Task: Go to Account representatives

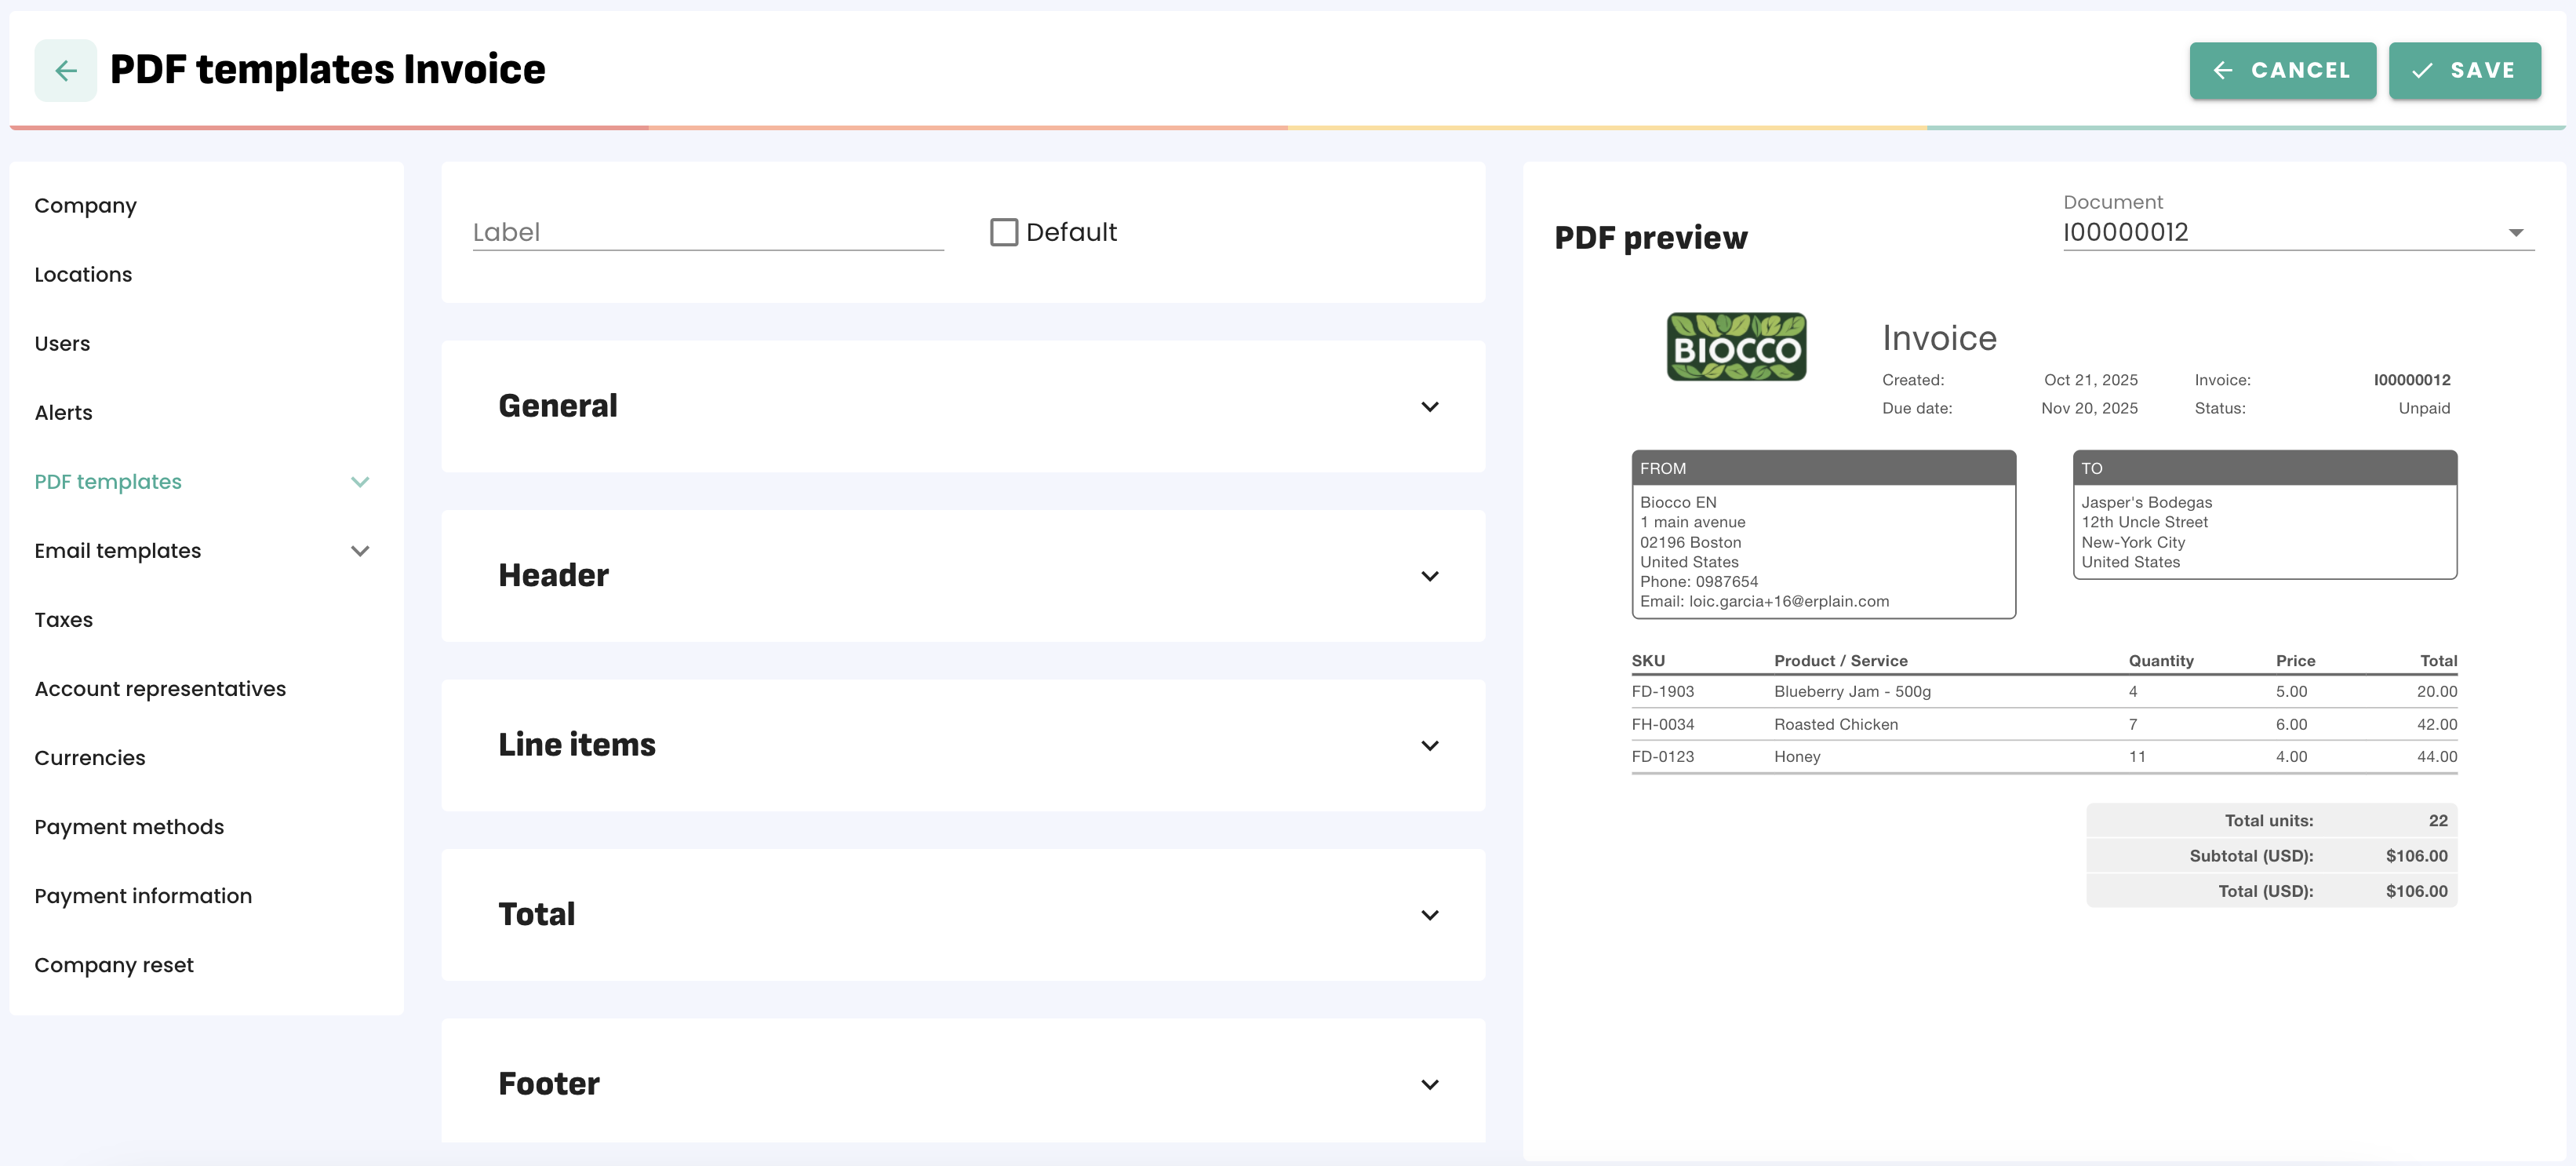Action: (x=160, y=689)
